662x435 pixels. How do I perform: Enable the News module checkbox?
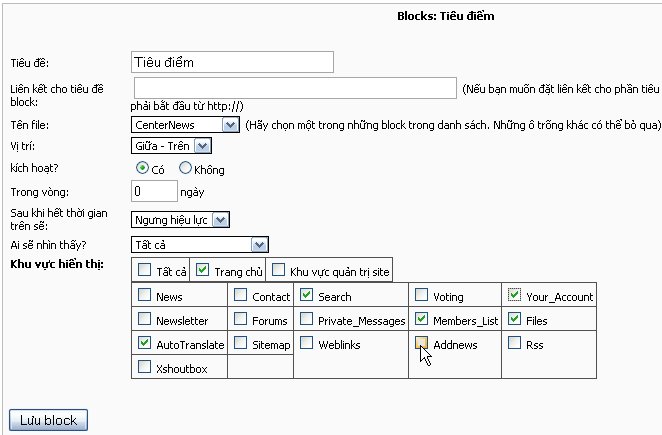tap(144, 294)
